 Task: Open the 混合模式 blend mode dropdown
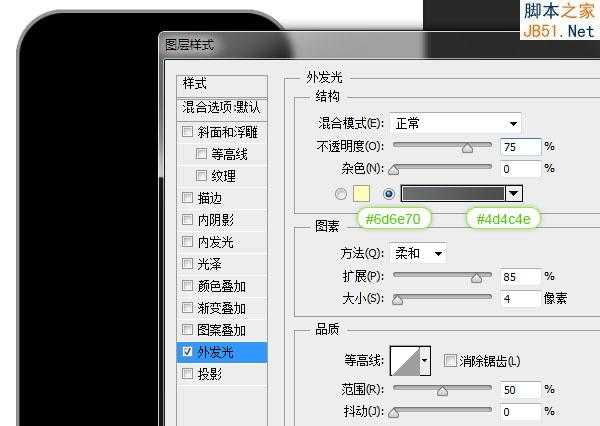455,124
